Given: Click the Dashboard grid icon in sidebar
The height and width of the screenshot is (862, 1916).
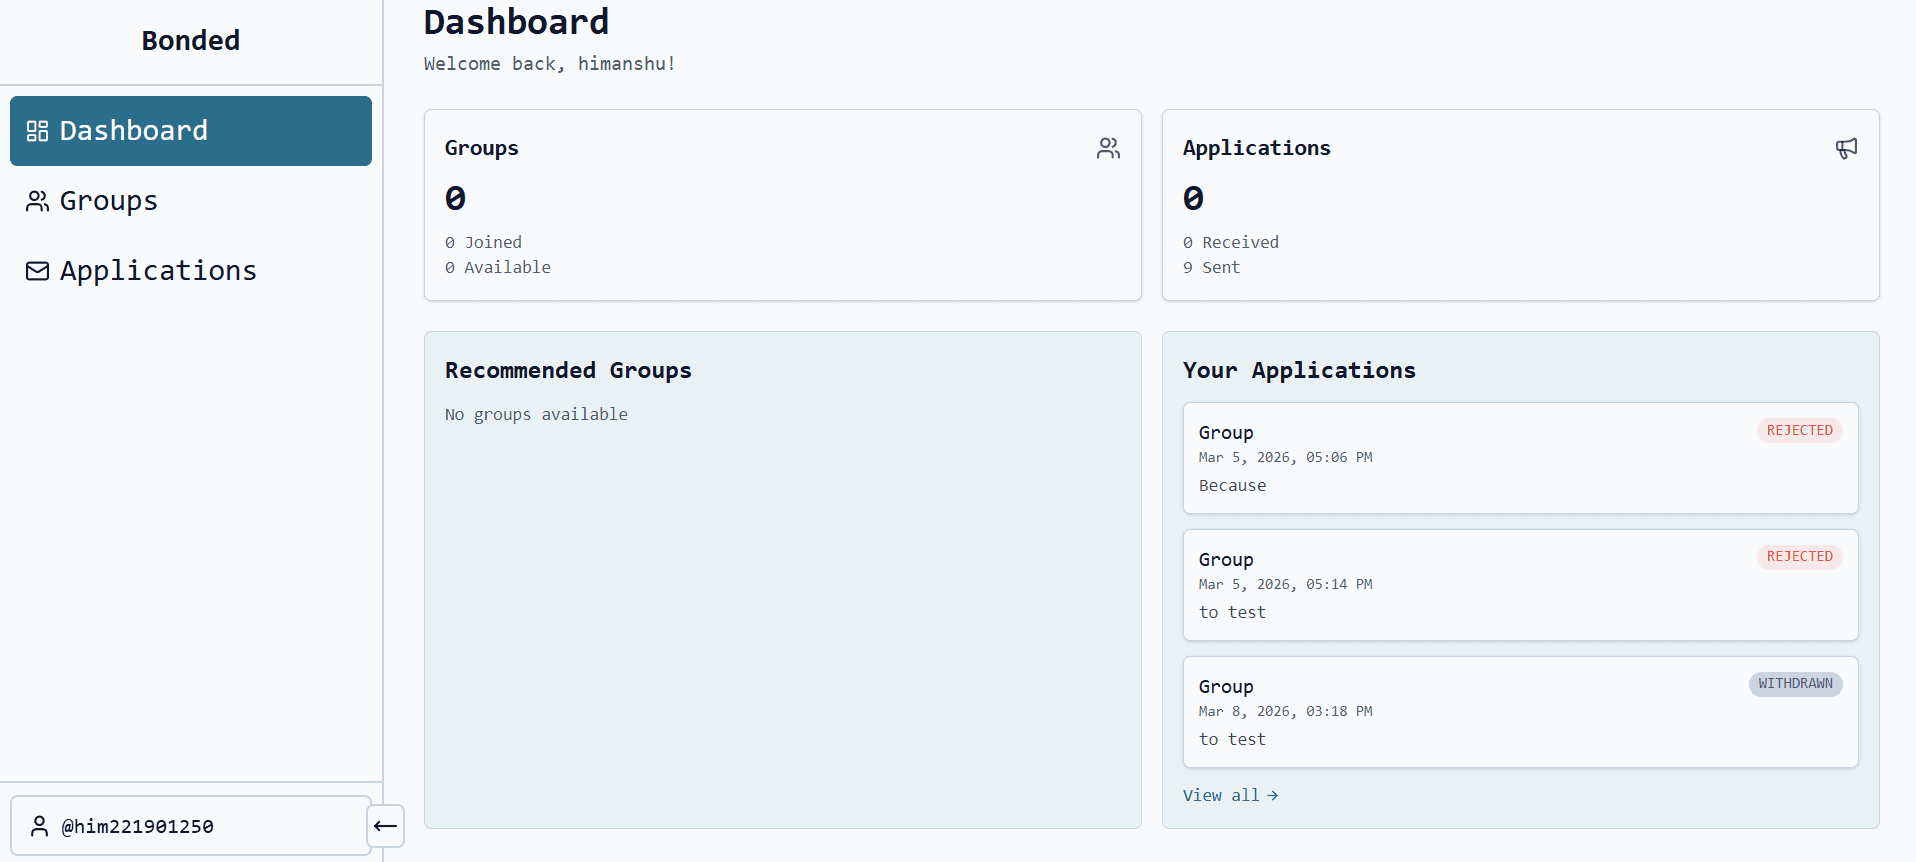Looking at the screenshot, I should tap(37, 131).
